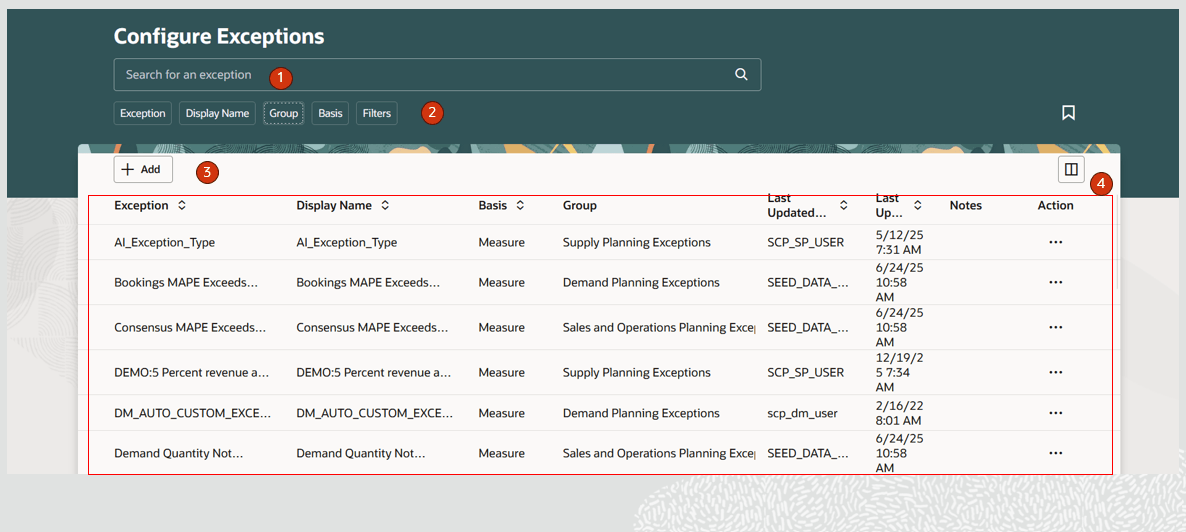Open the Filters chip
The image size is (1186, 532).
(x=376, y=114)
